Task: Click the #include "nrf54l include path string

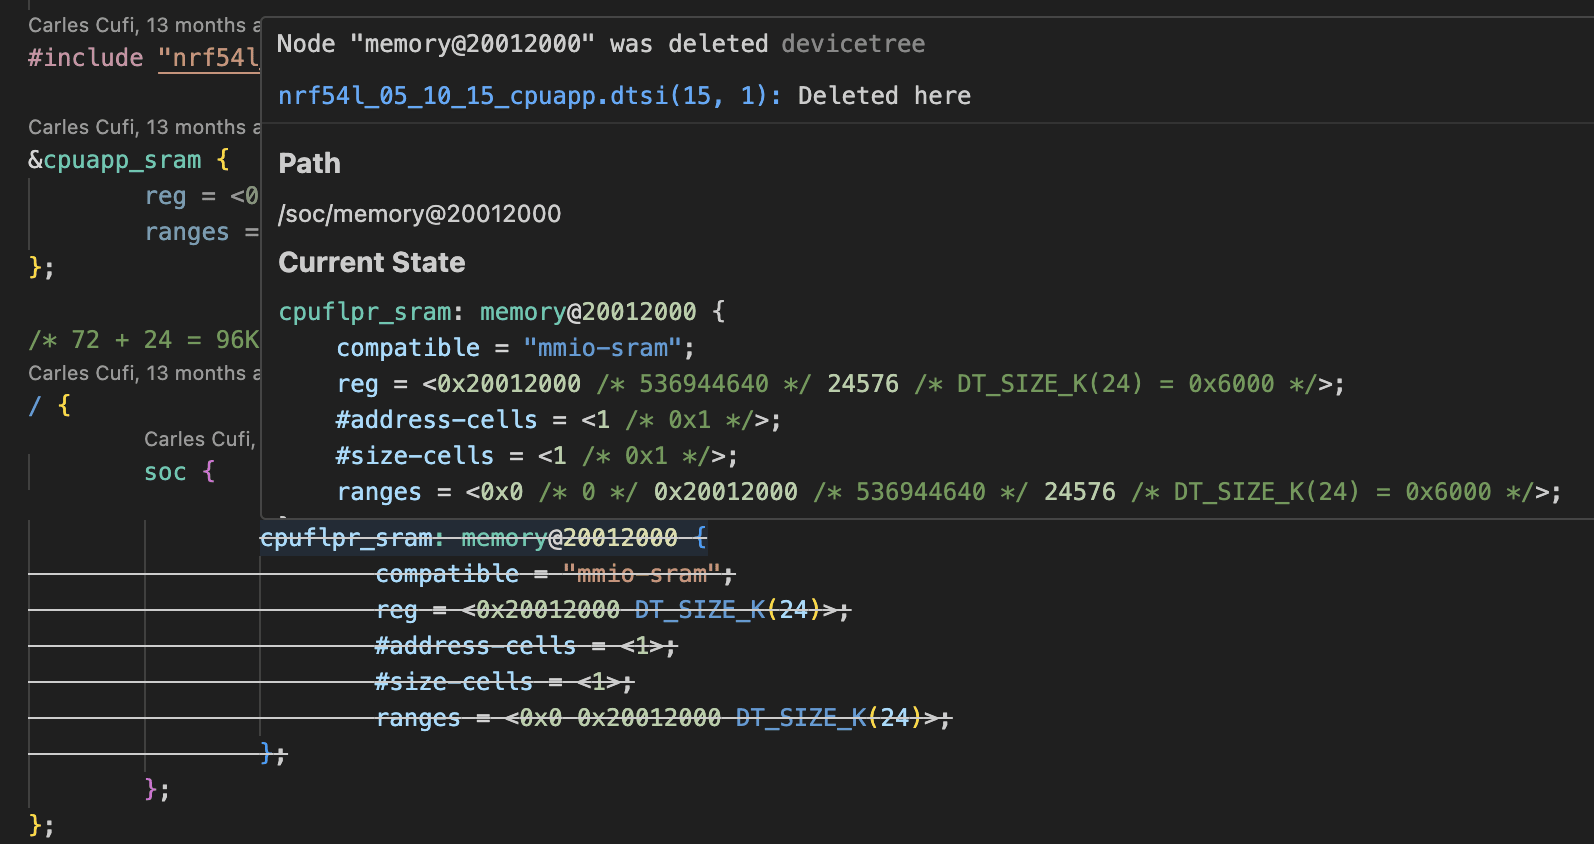Action: point(209,58)
